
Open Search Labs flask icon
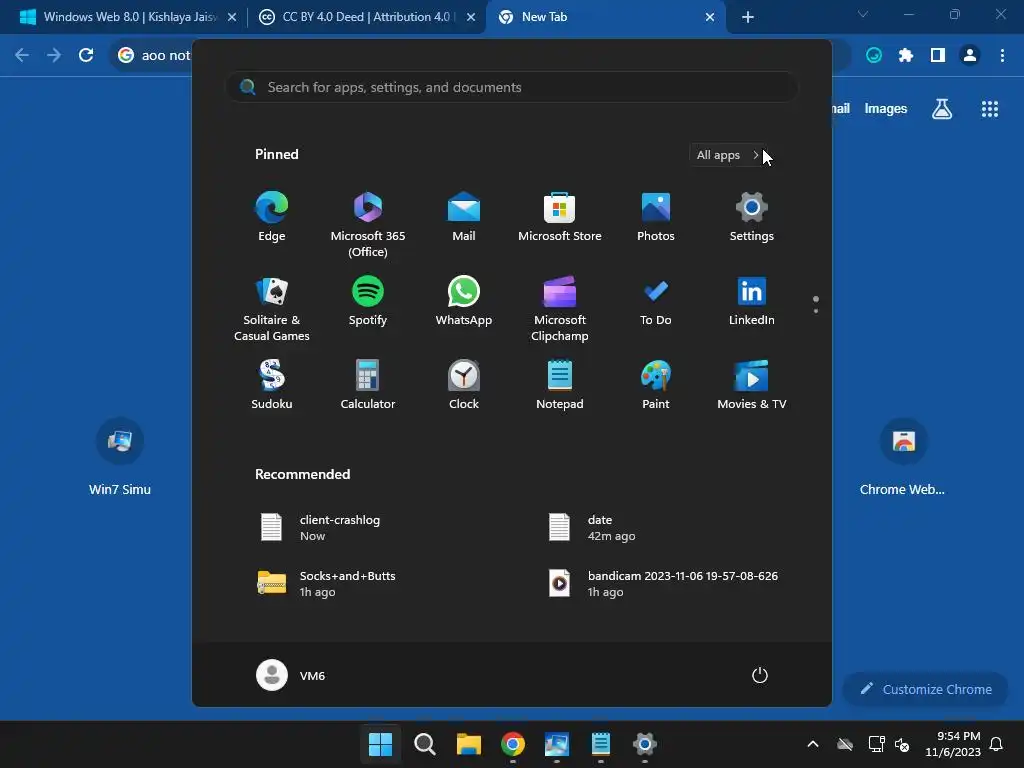click(942, 109)
